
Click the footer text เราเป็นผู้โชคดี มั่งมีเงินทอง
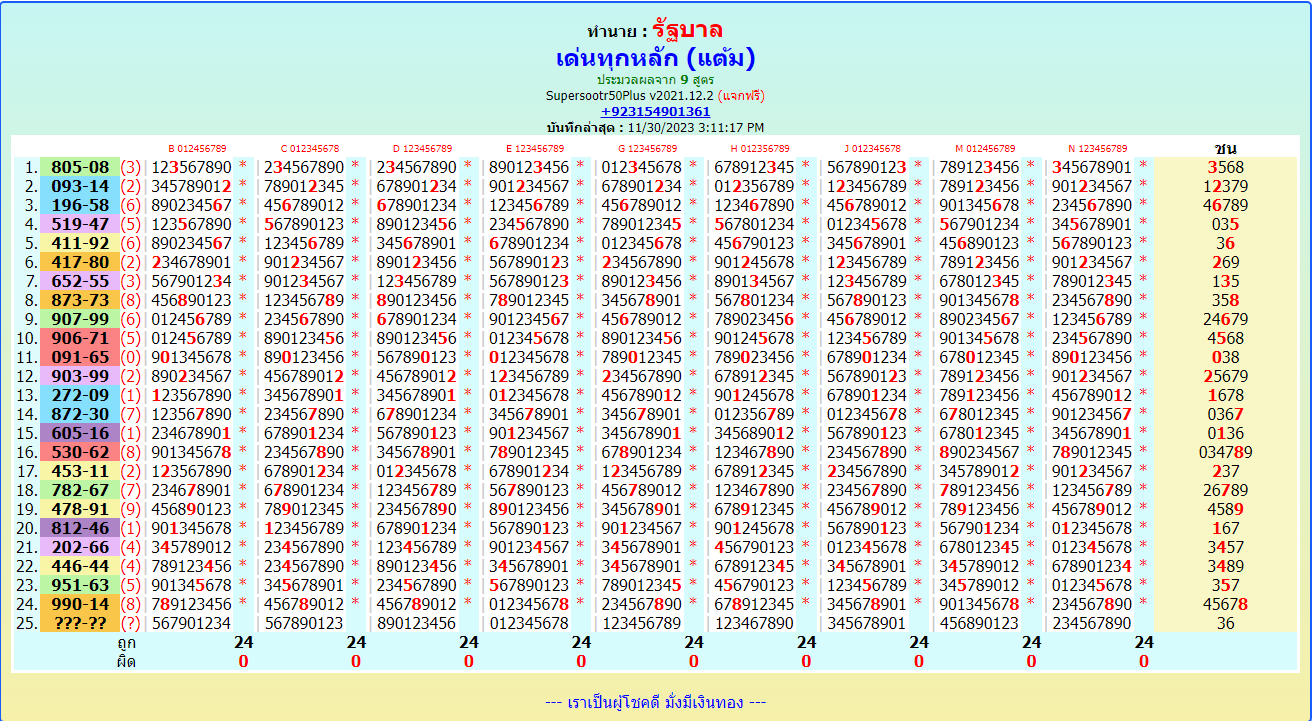[x=655, y=703]
